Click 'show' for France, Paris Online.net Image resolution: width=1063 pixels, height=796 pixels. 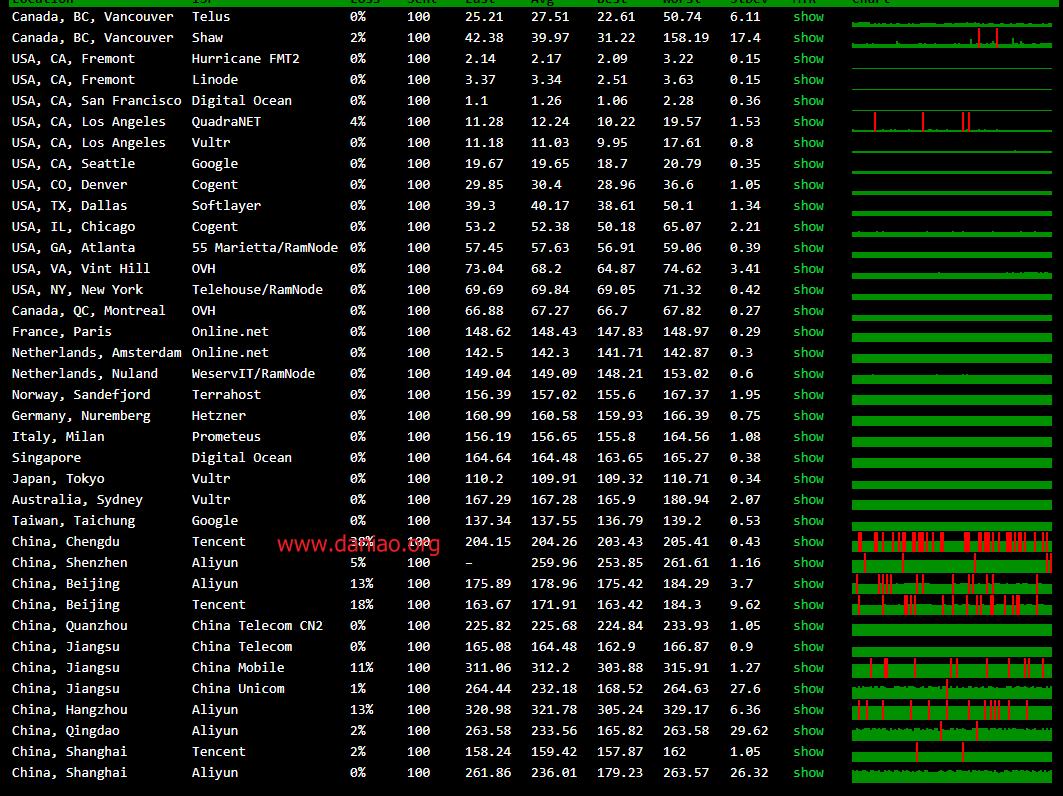point(808,332)
